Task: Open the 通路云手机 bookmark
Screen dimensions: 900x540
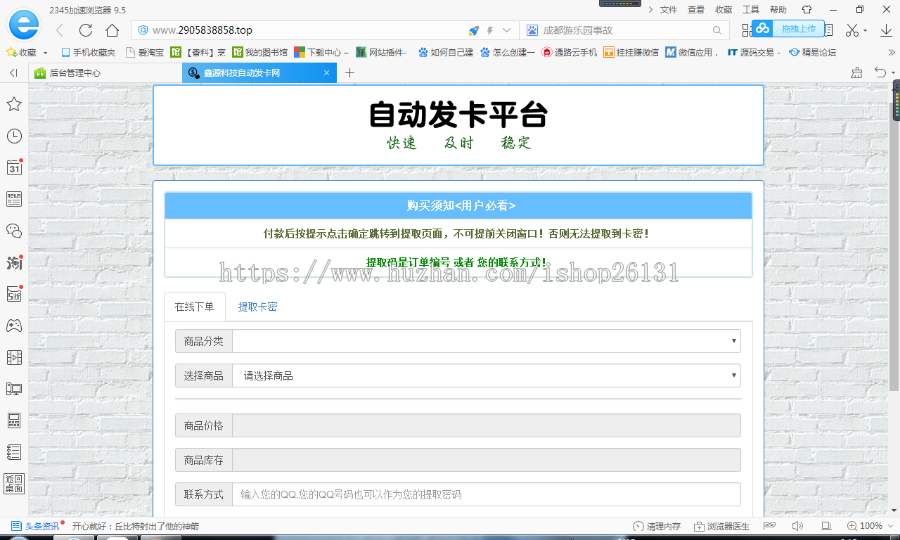Action: [569, 52]
